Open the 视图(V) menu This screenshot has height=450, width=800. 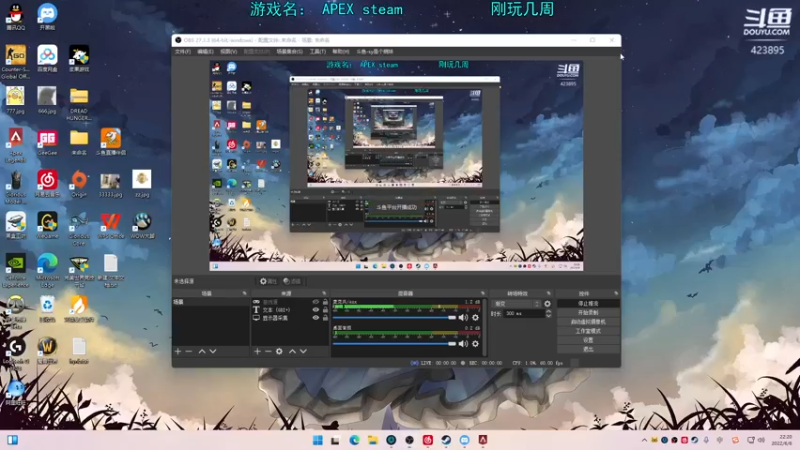229,52
